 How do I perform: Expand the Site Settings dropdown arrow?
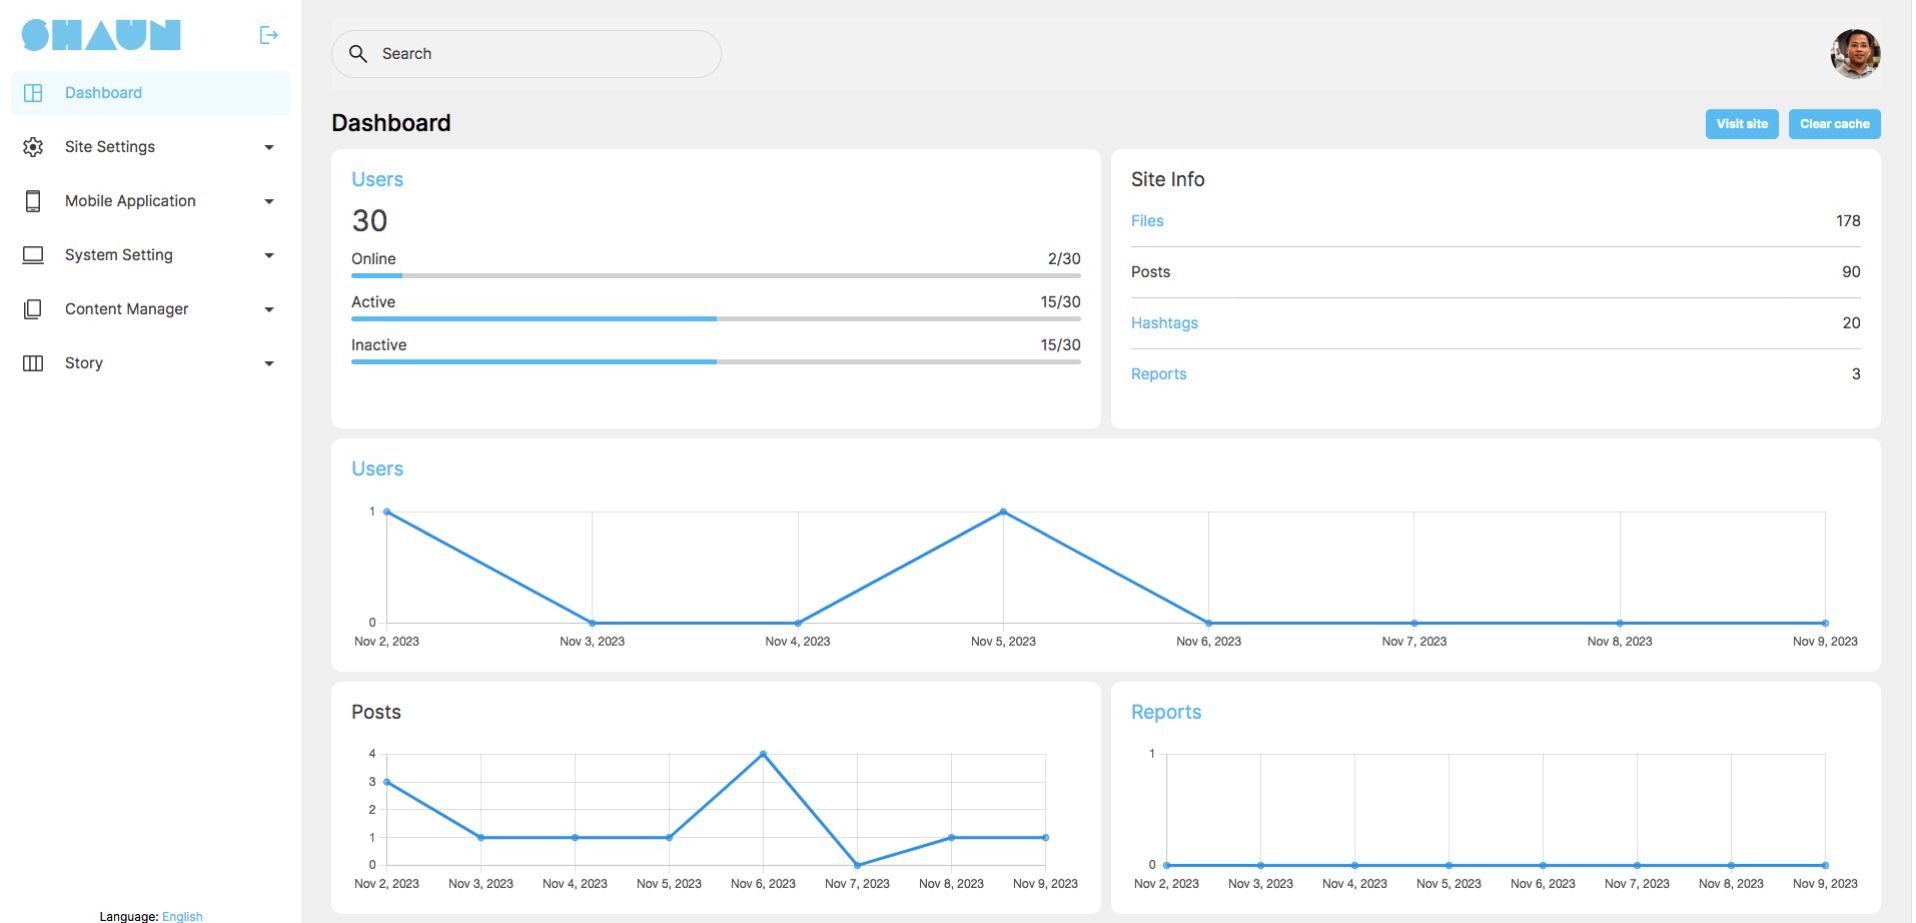click(x=269, y=147)
